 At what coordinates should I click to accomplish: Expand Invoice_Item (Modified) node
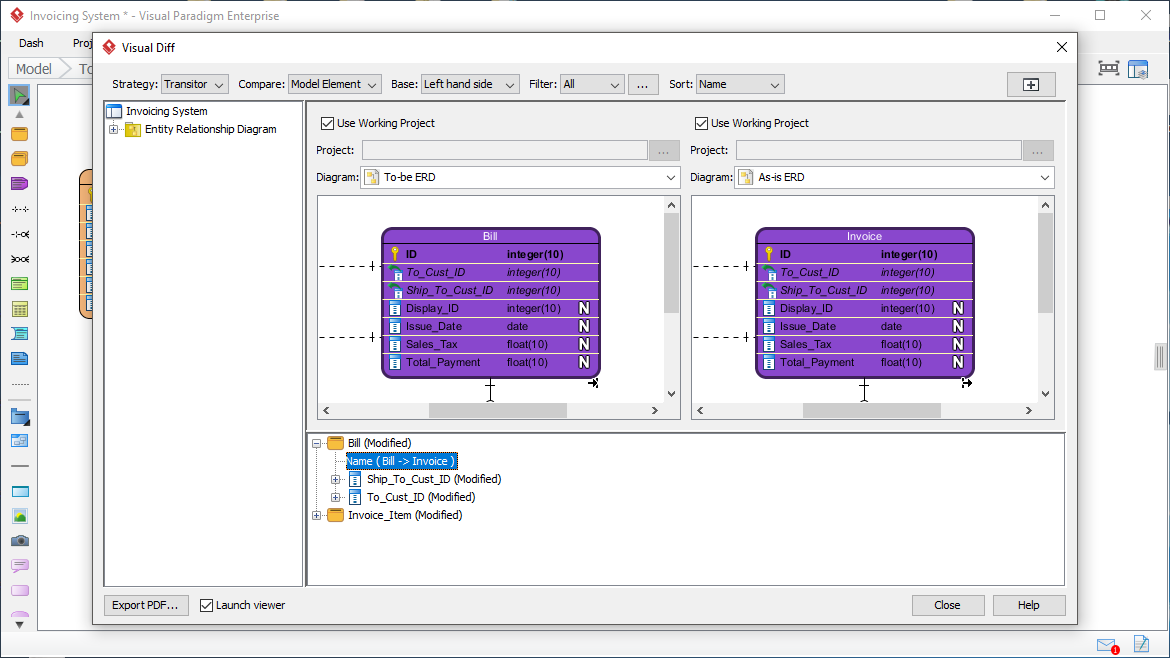click(x=316, y=515)
